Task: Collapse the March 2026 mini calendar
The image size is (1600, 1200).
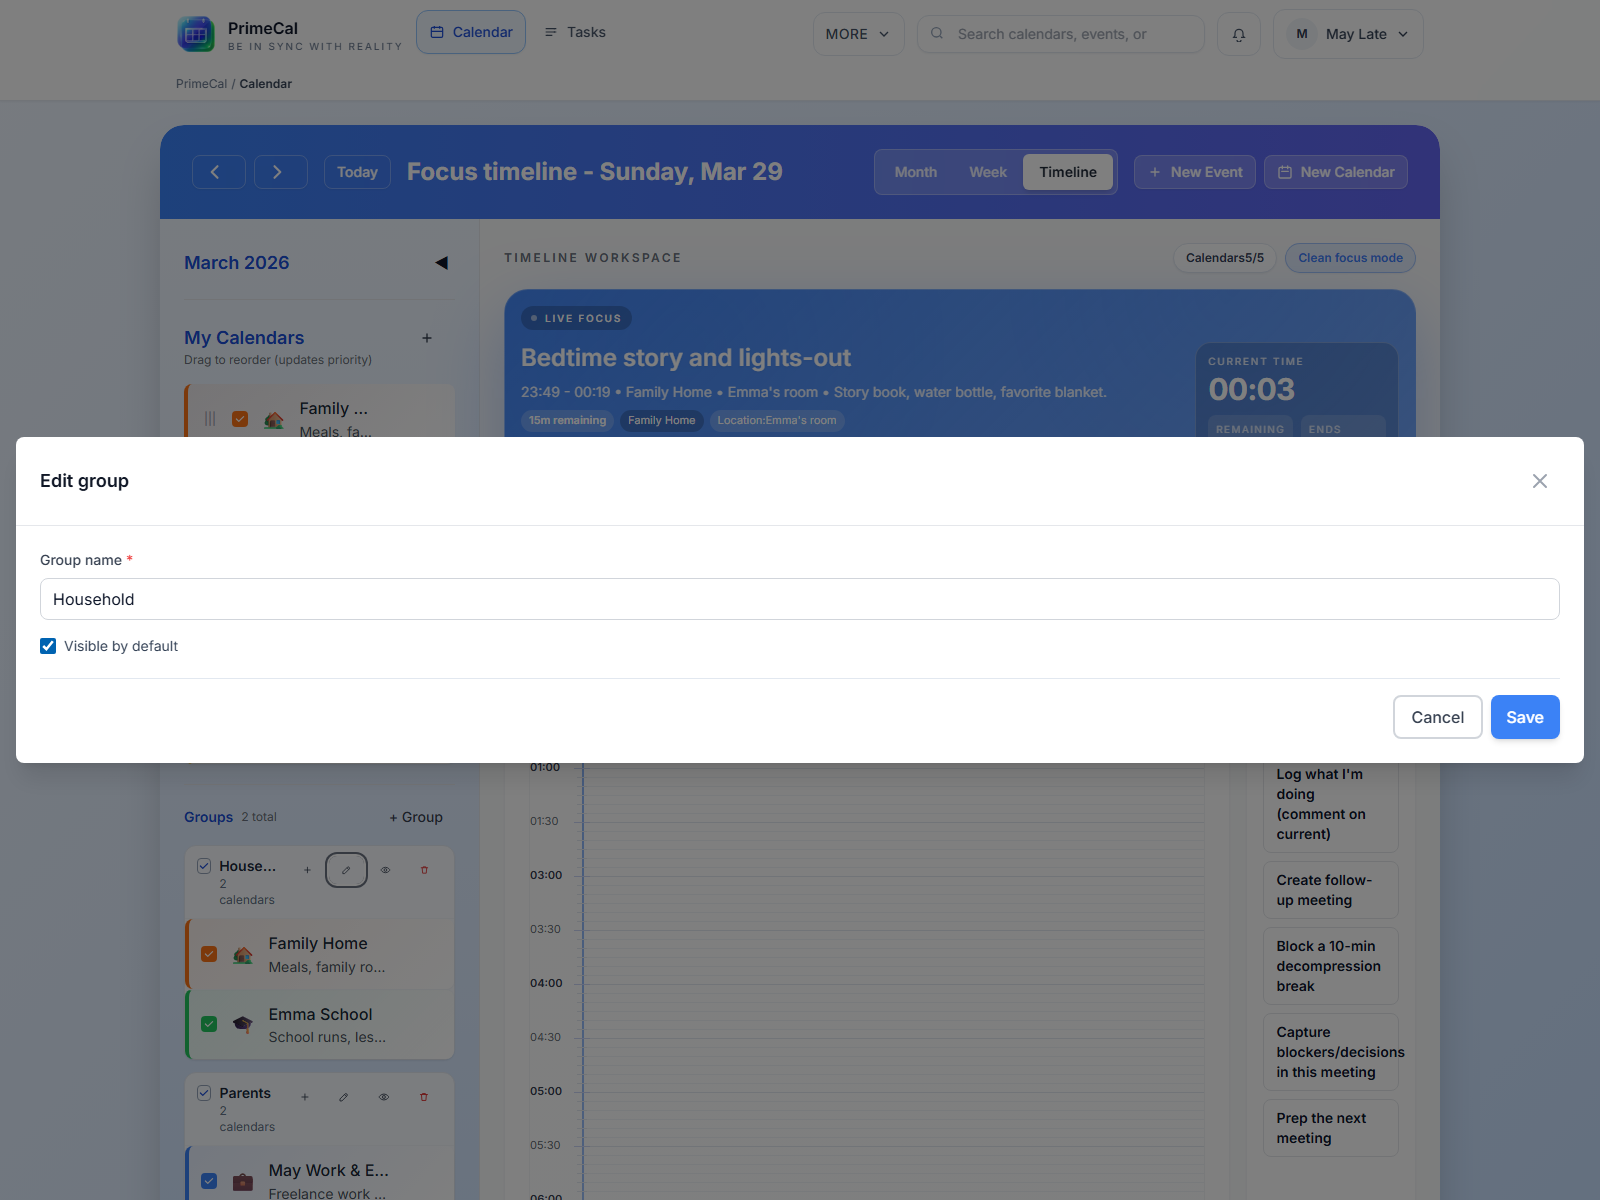Action: tap(440, 262)
